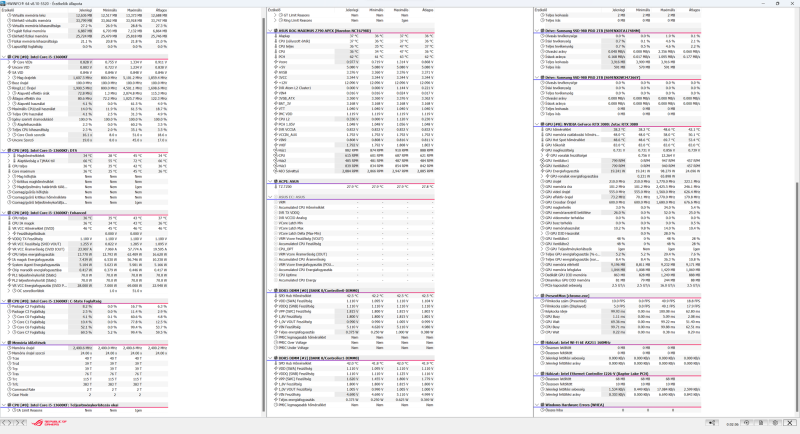This screenshot has width=800, height=434.
Task: Select the PCH 1.05V row
Action: coord(352,124)
